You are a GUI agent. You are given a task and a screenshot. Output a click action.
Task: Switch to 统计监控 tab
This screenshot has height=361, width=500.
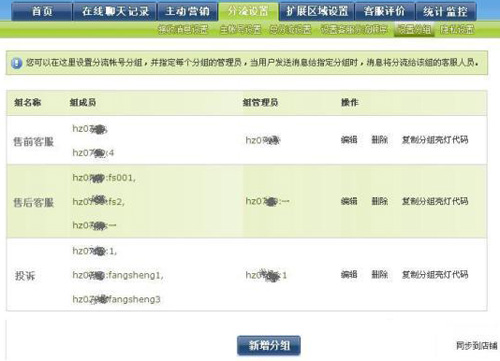point(446,11)
